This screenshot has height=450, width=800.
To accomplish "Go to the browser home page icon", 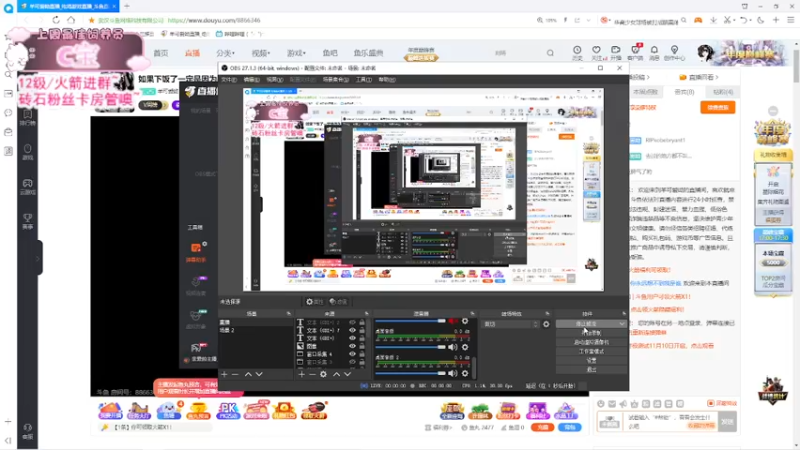I will point(71,20).
